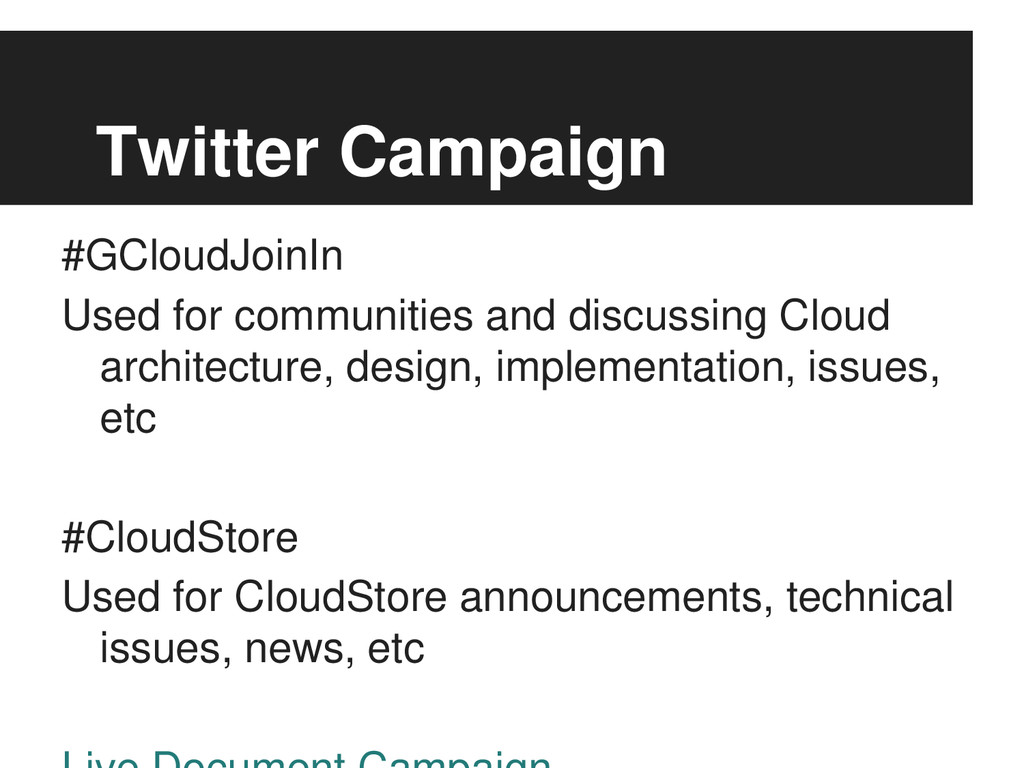Click the word "Twitter" in the title
The height and width of the screenshot is (768, 1024).
pos(207,151)
